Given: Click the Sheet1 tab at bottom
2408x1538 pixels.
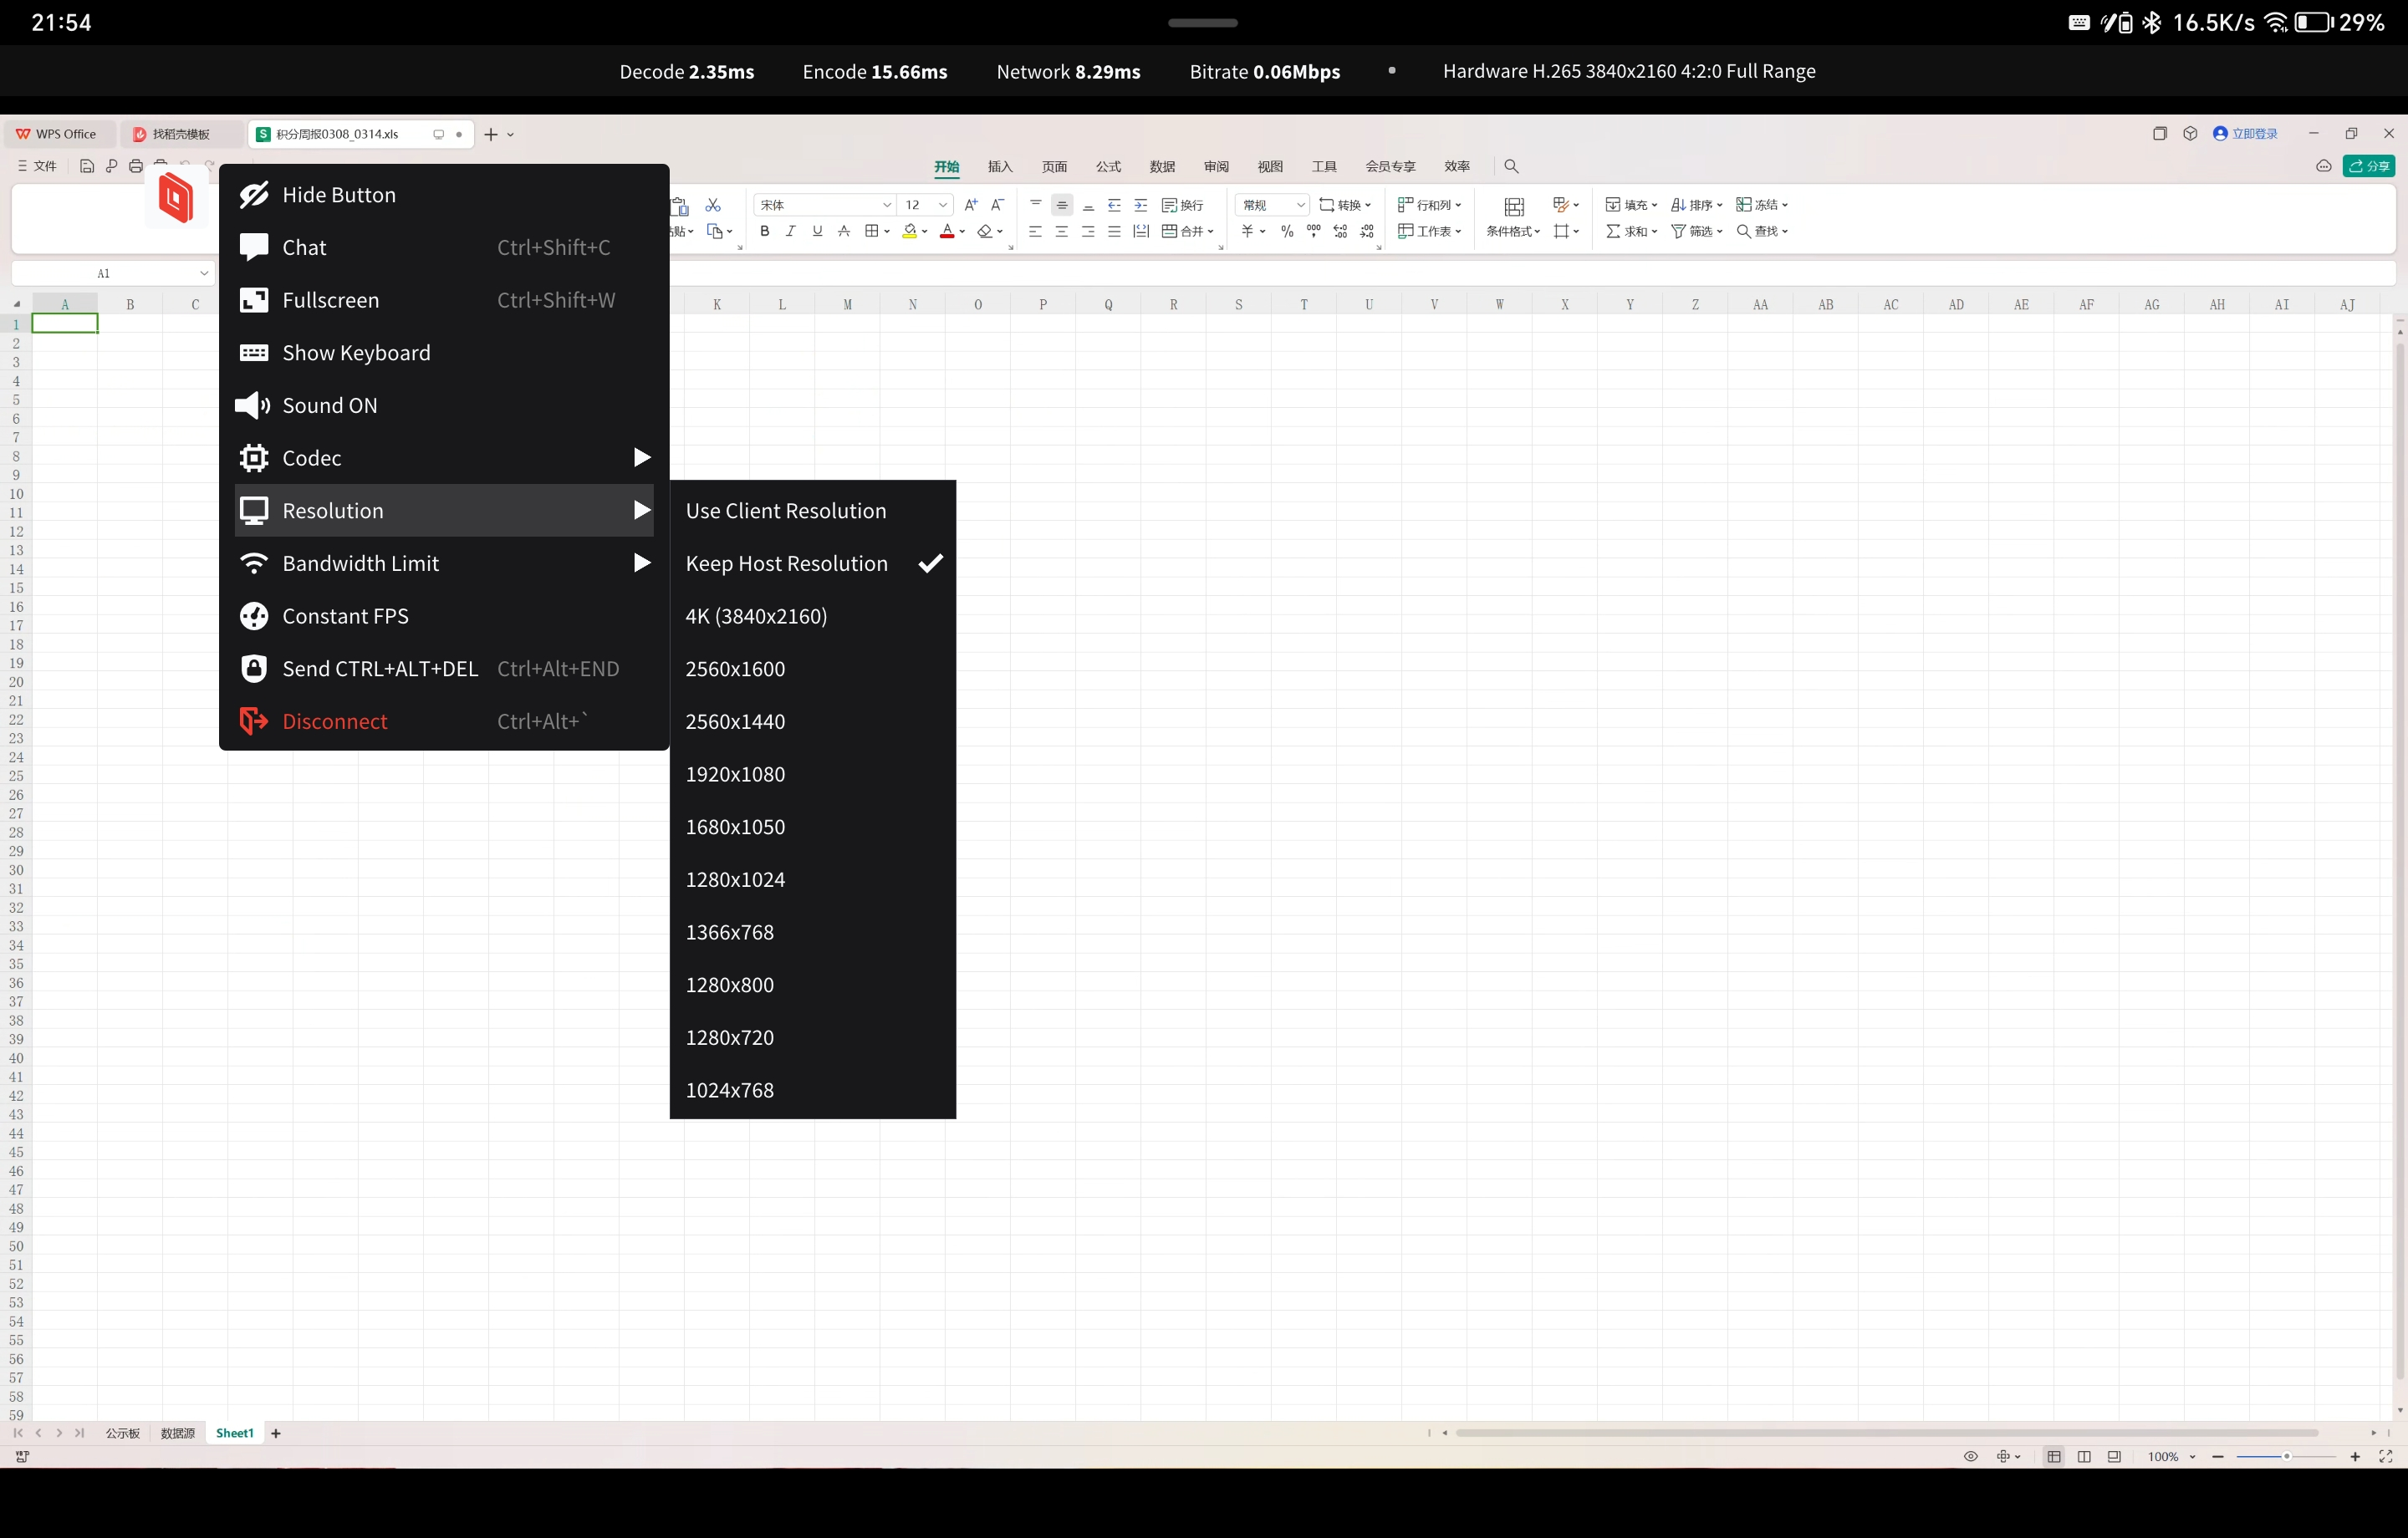Looking at the screenshot, I should [235, 1433].
